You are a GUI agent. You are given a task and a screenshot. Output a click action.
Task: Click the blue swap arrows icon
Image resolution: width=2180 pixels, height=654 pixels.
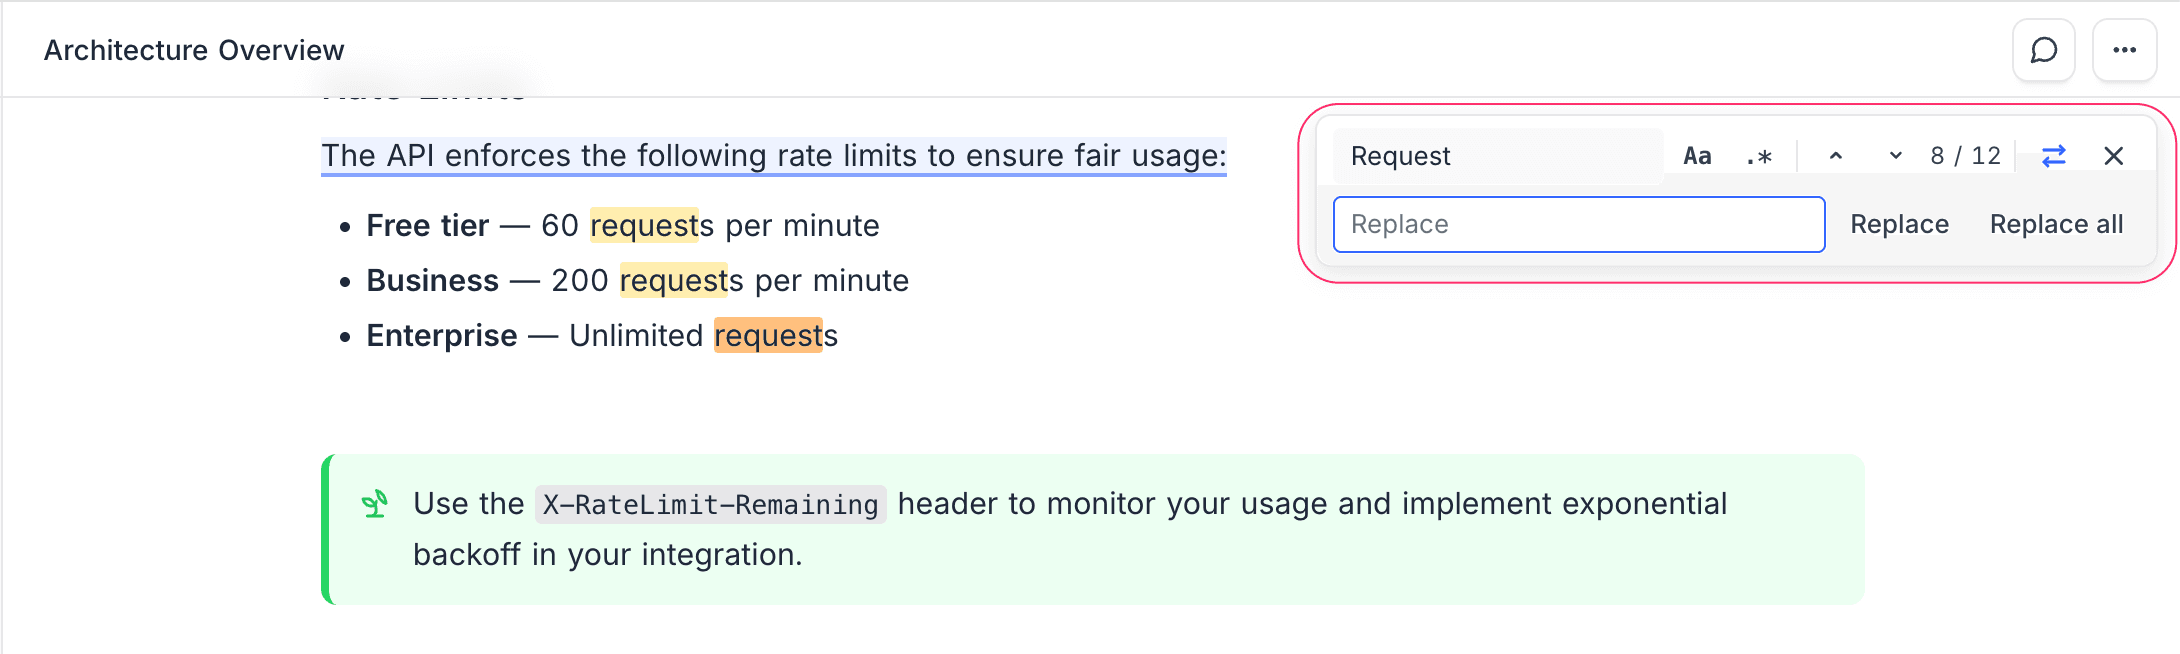2052,155
